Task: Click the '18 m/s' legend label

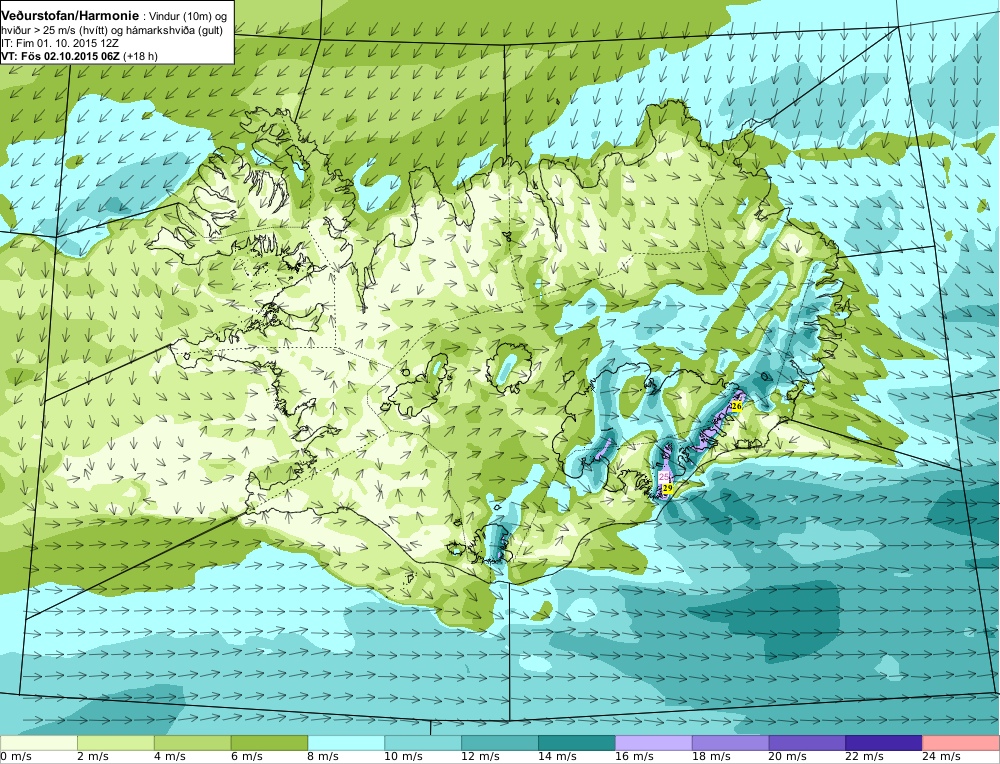Action: [x=711, y=757]
